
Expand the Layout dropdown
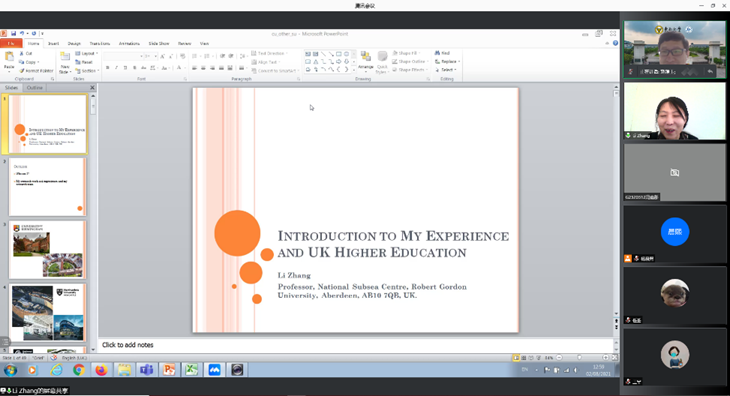tap(87, 54)
